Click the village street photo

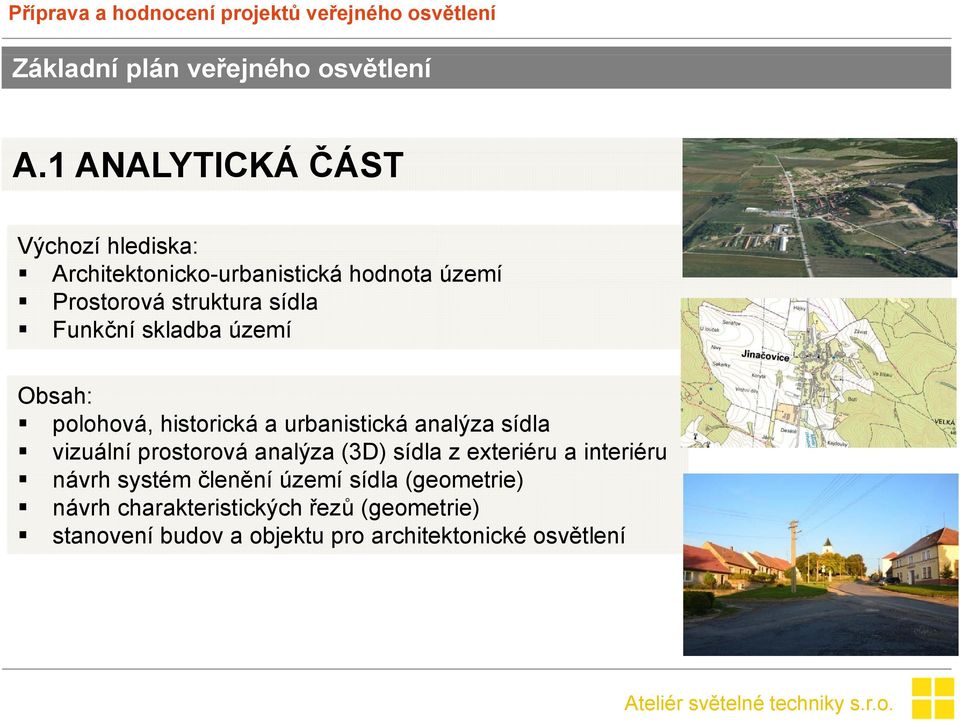(820, 564)
